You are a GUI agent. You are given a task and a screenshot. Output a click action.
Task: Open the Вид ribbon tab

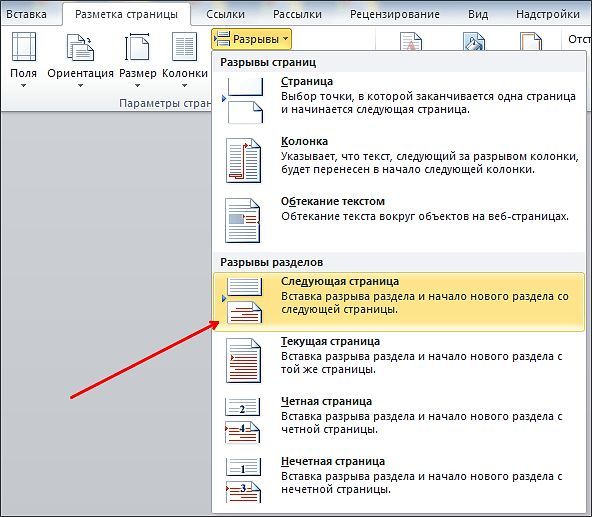pos(478,14)
